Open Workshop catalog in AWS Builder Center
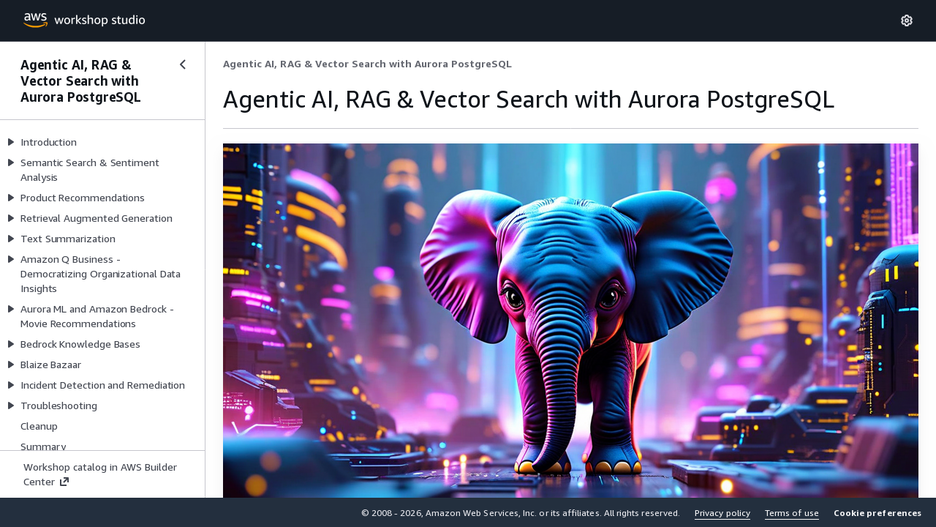This screenshot has height=527, width=936. (100, 474)
